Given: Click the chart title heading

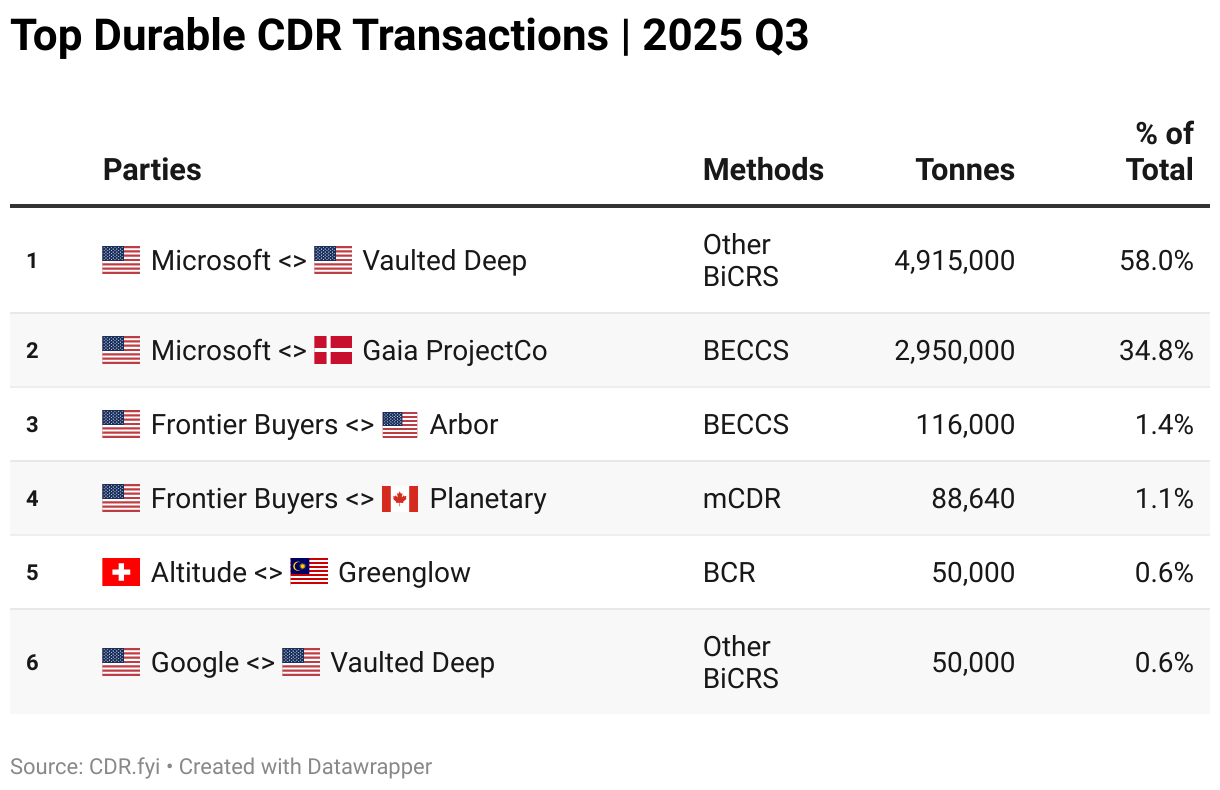Looking at the screenshot, I should (409, 37).
